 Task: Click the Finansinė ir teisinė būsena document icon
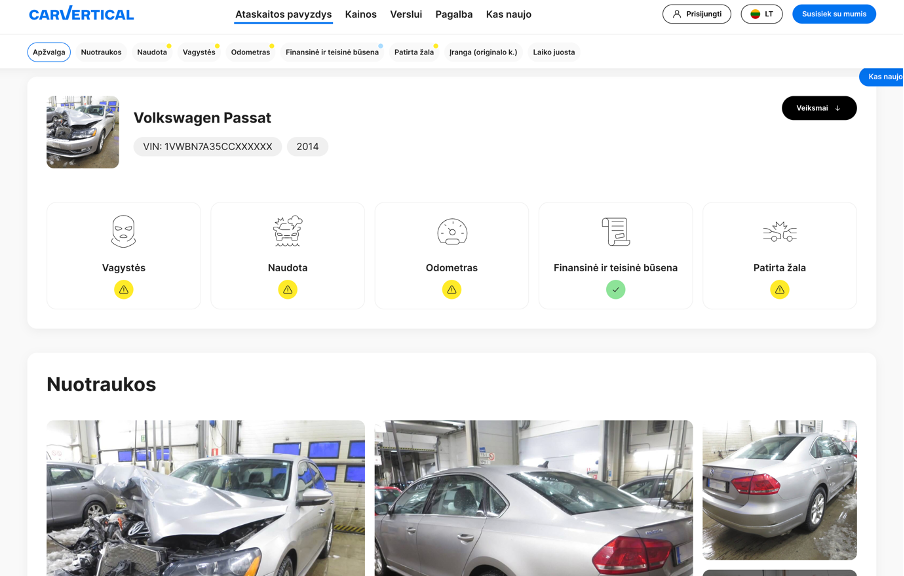(616, 231)
